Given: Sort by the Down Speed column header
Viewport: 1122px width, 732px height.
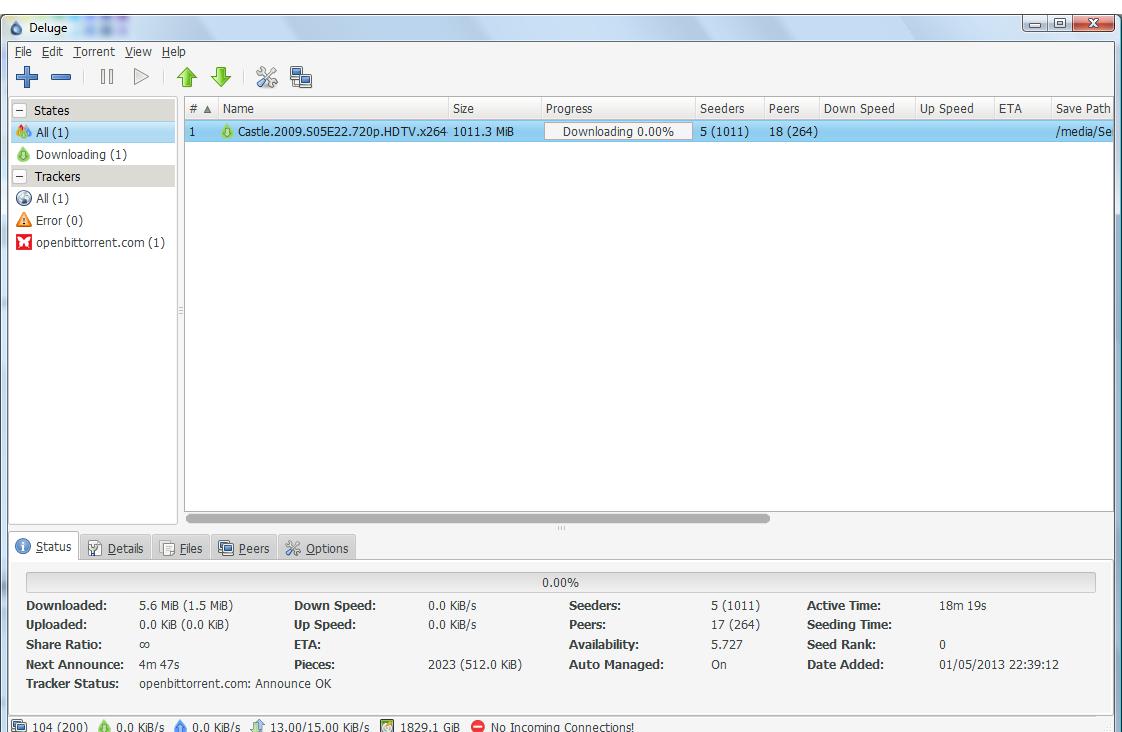Looking at the screenshot, I should click(x=867, y=109).
